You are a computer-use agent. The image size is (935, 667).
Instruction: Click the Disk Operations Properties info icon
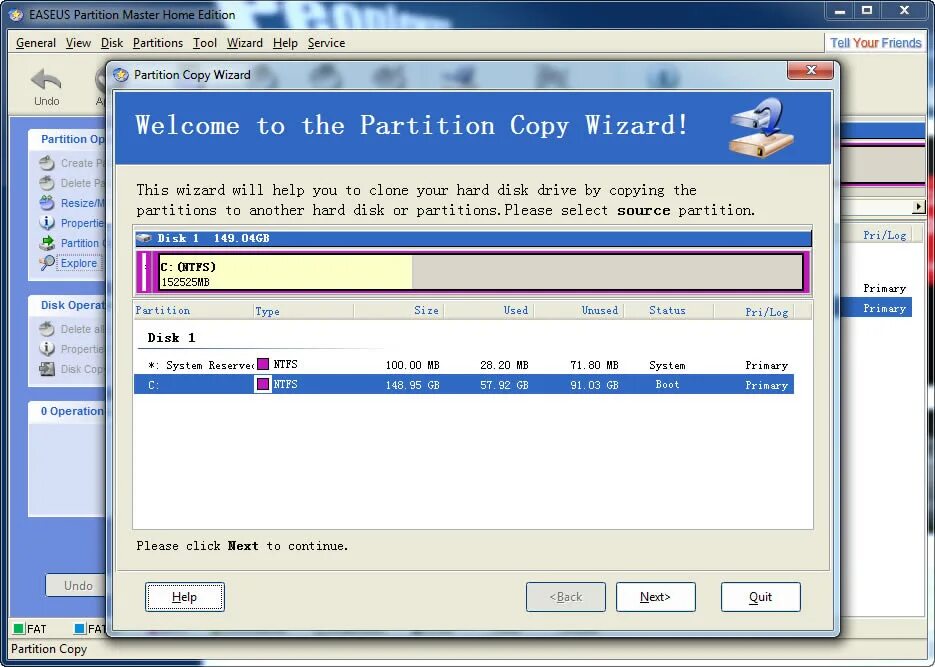pyautogui.click(x=47, y=348)
